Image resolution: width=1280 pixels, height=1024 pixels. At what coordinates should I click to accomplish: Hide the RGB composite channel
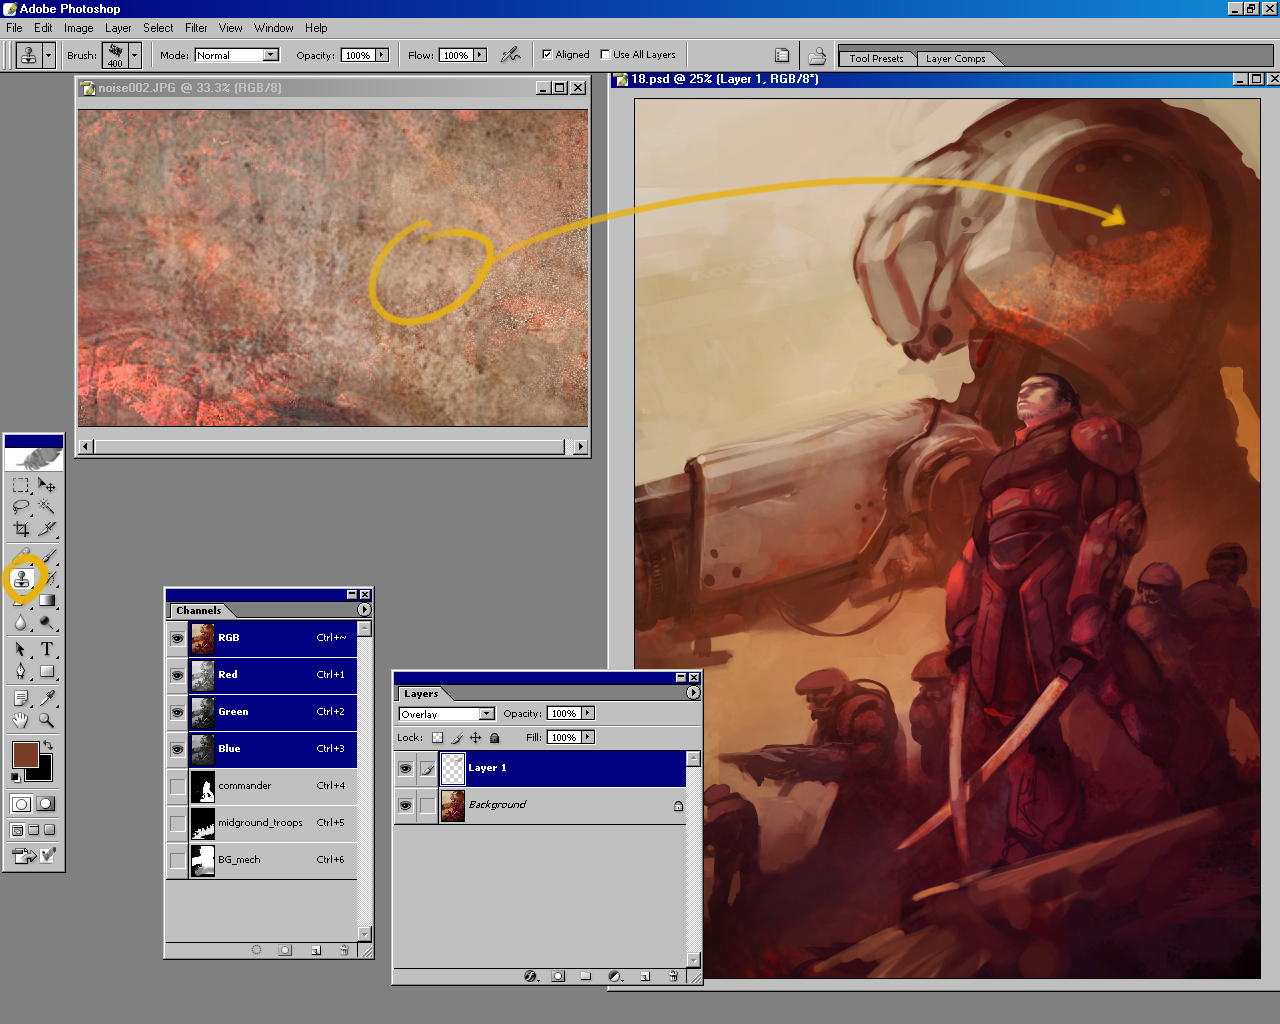[x=177, y=638]
